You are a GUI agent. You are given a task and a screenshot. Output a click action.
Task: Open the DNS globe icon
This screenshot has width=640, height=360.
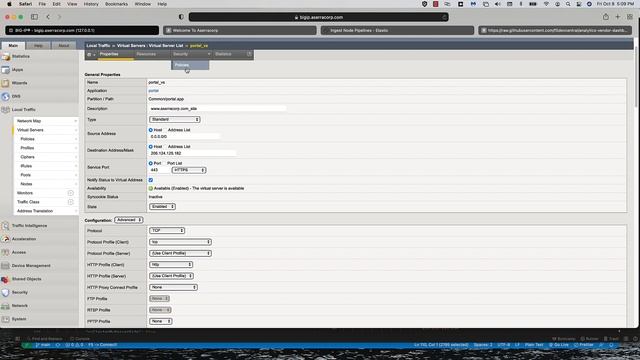[x=6, y=96]
